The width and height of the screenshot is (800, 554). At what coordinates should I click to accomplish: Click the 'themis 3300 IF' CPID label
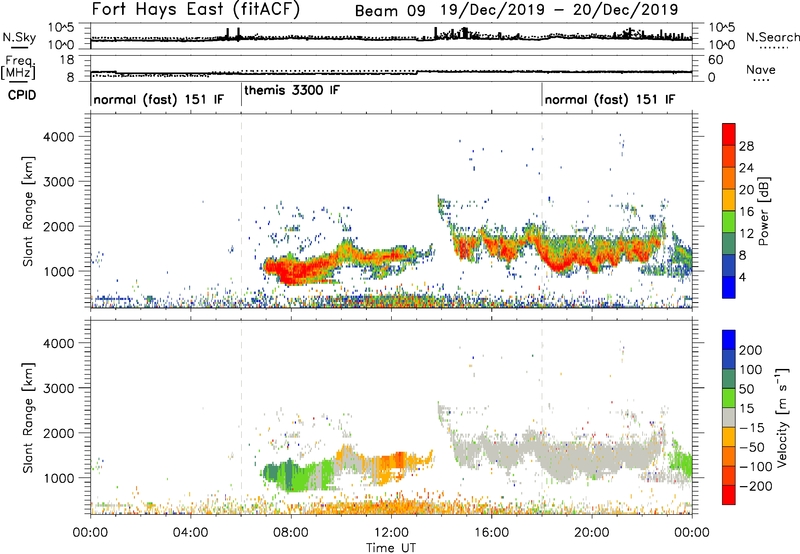pyautogui.click(x=291, y=90)
